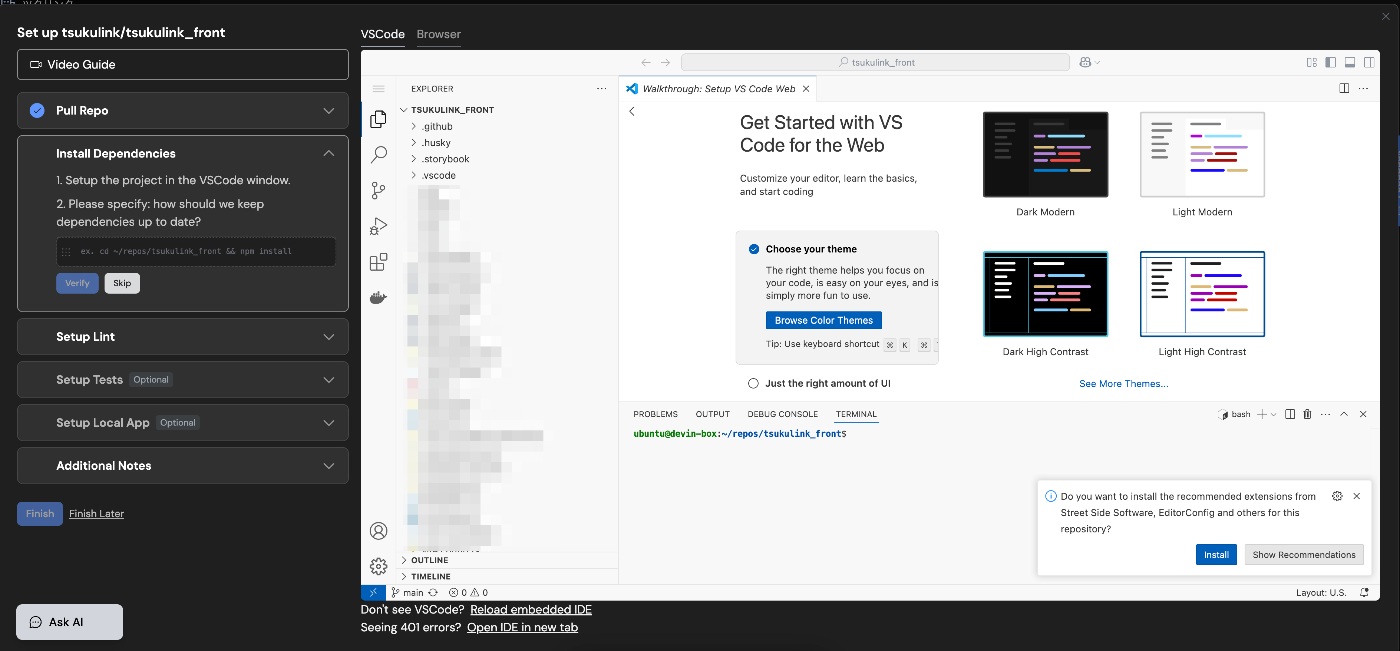Select the Terminal panel tab
This screenshot has width=1400, height=651.
856,414
